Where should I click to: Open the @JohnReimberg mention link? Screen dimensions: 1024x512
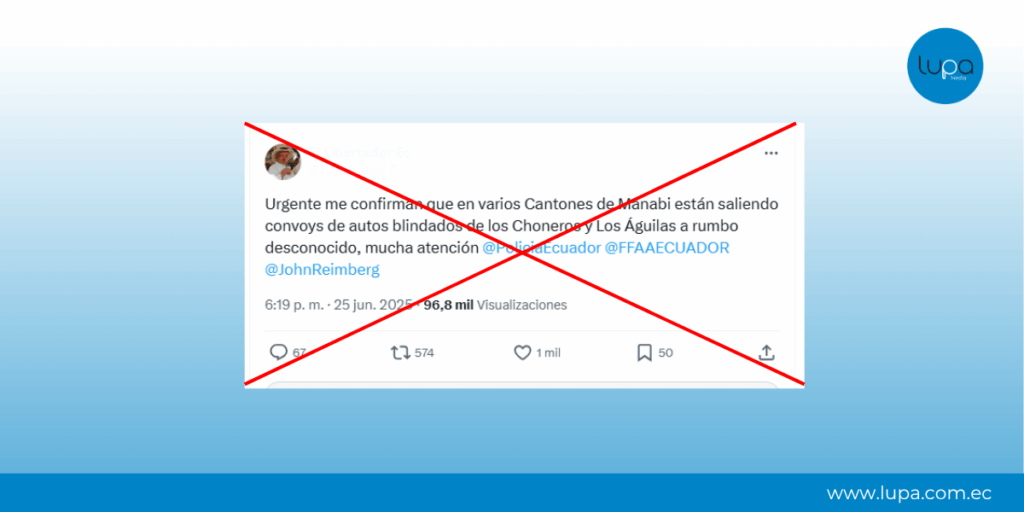[x=322, y=270]
